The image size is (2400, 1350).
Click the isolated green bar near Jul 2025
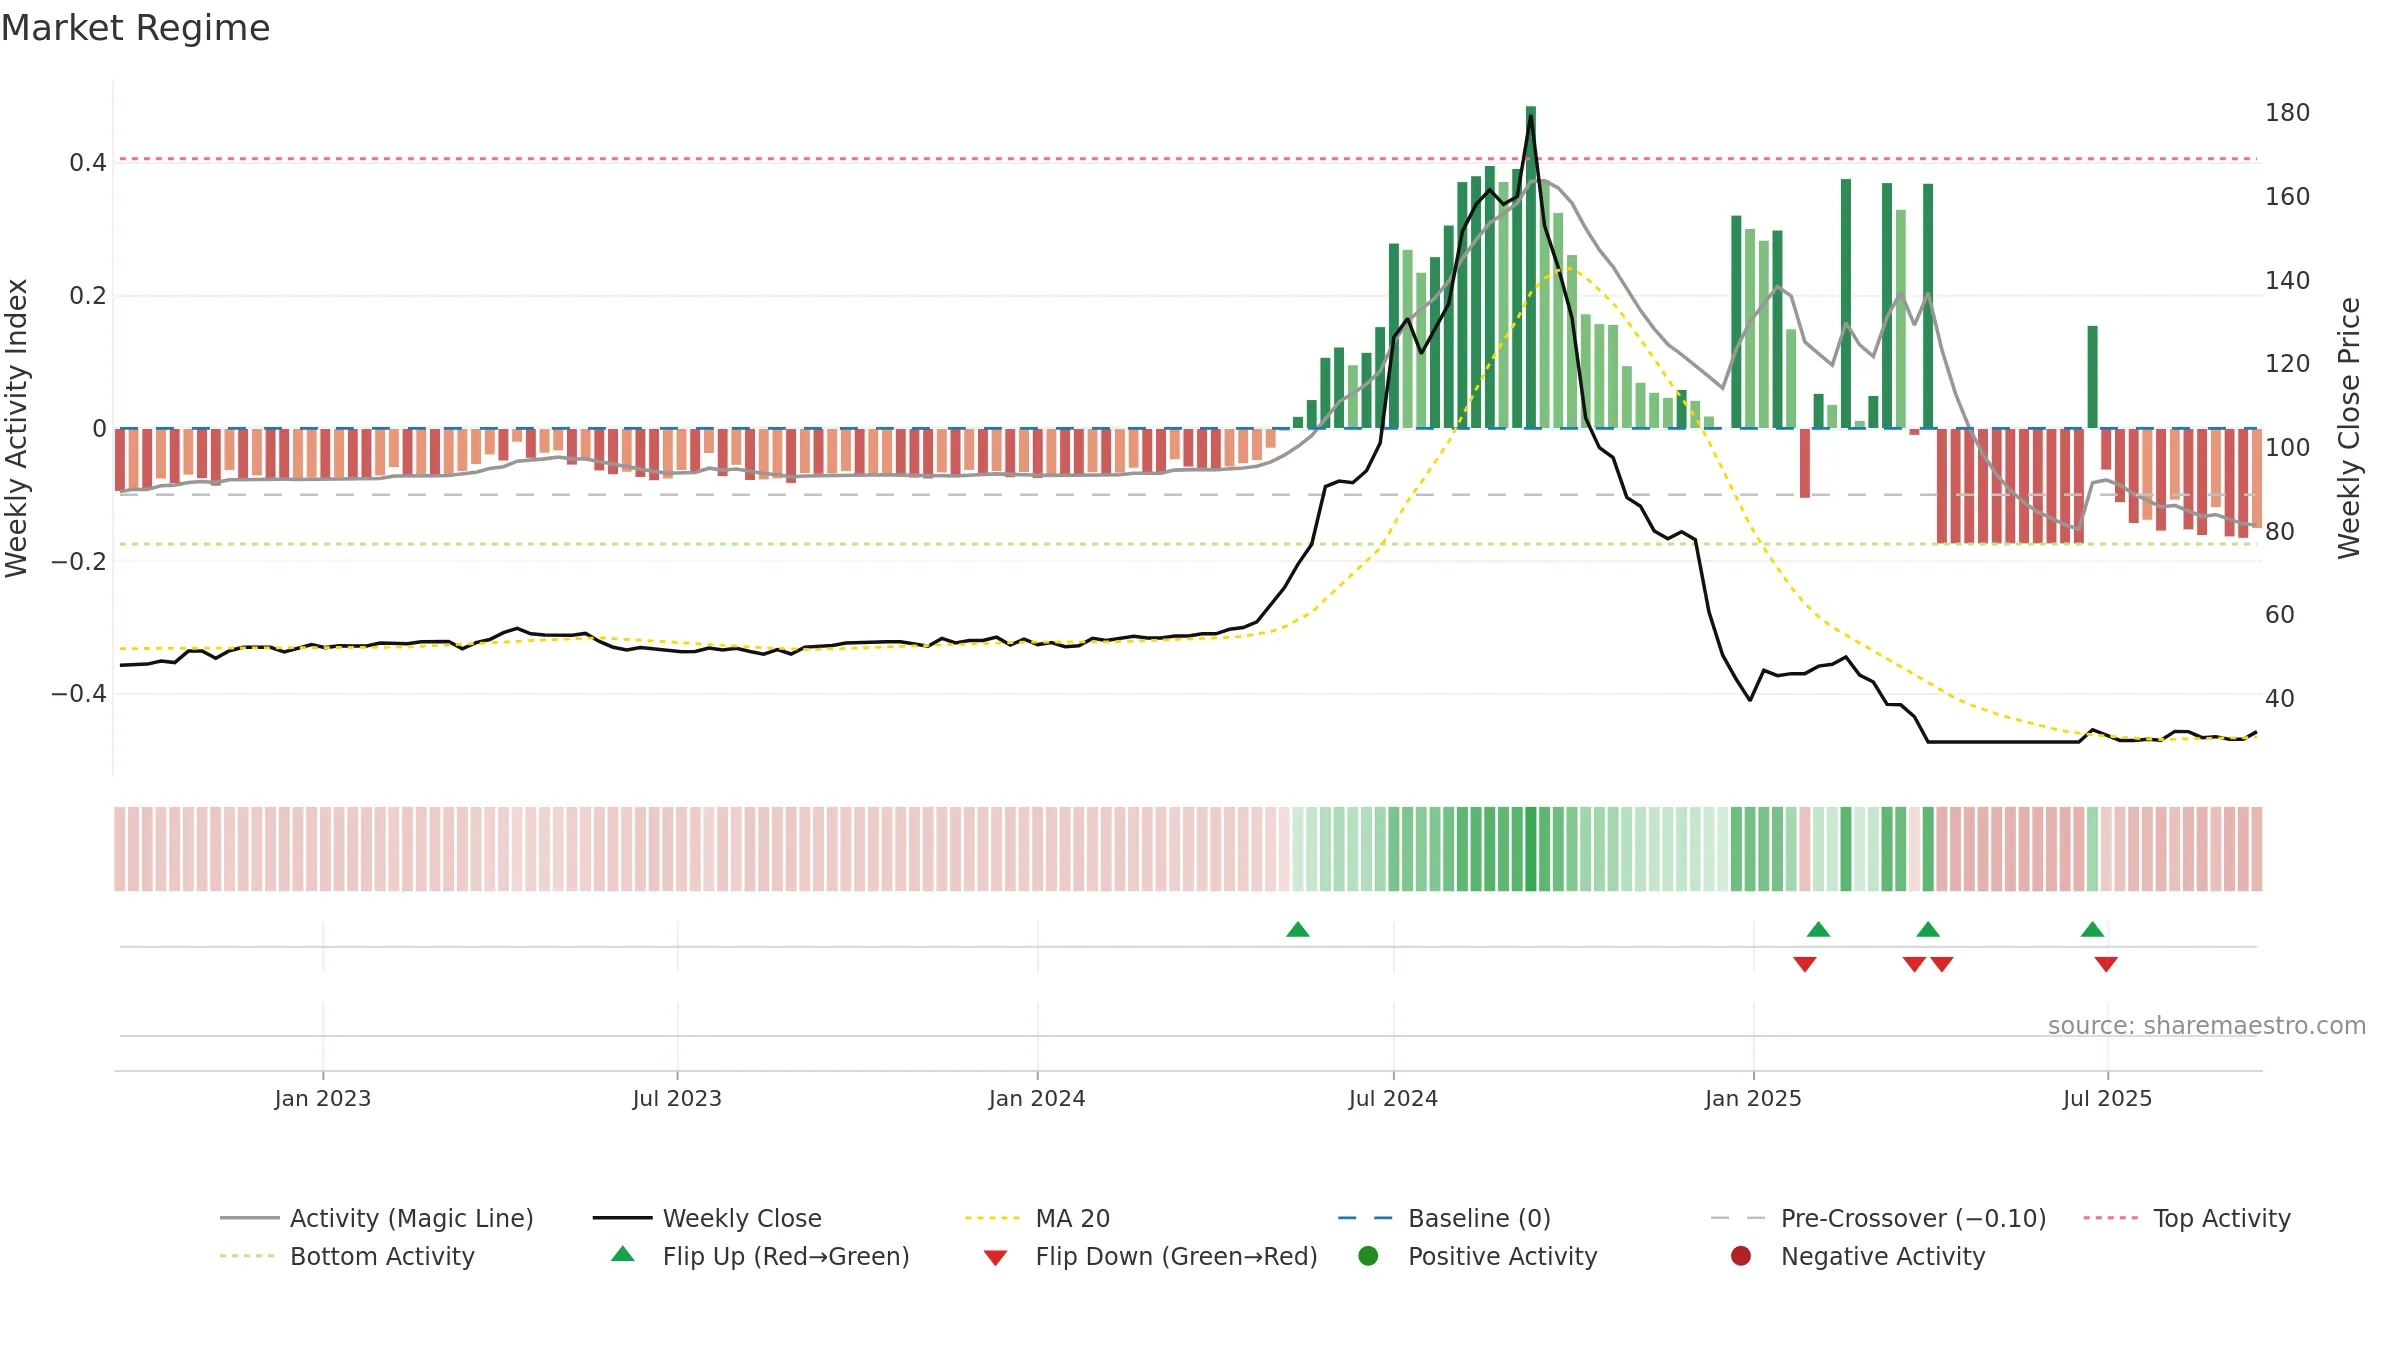pos(2092,377)
